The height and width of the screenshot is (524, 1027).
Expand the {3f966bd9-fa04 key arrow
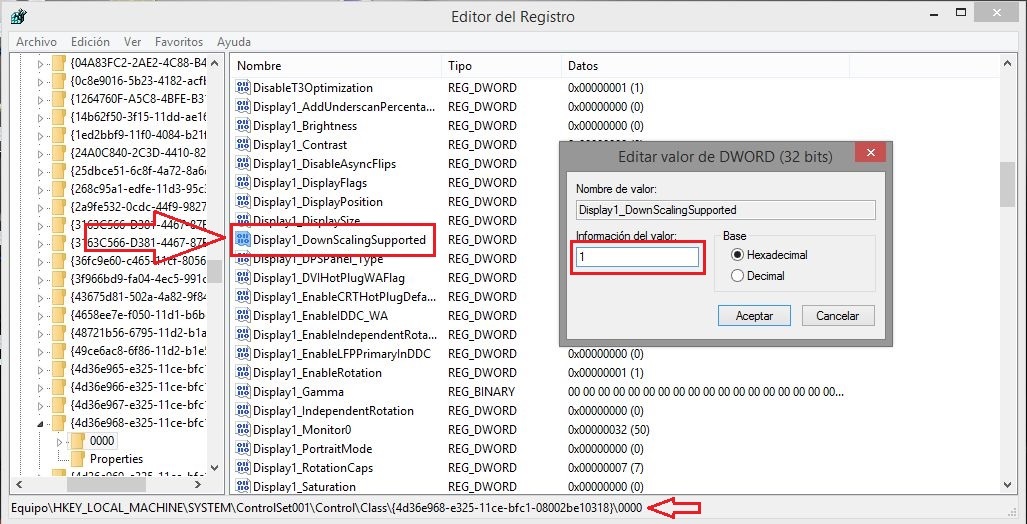point(41,278)
